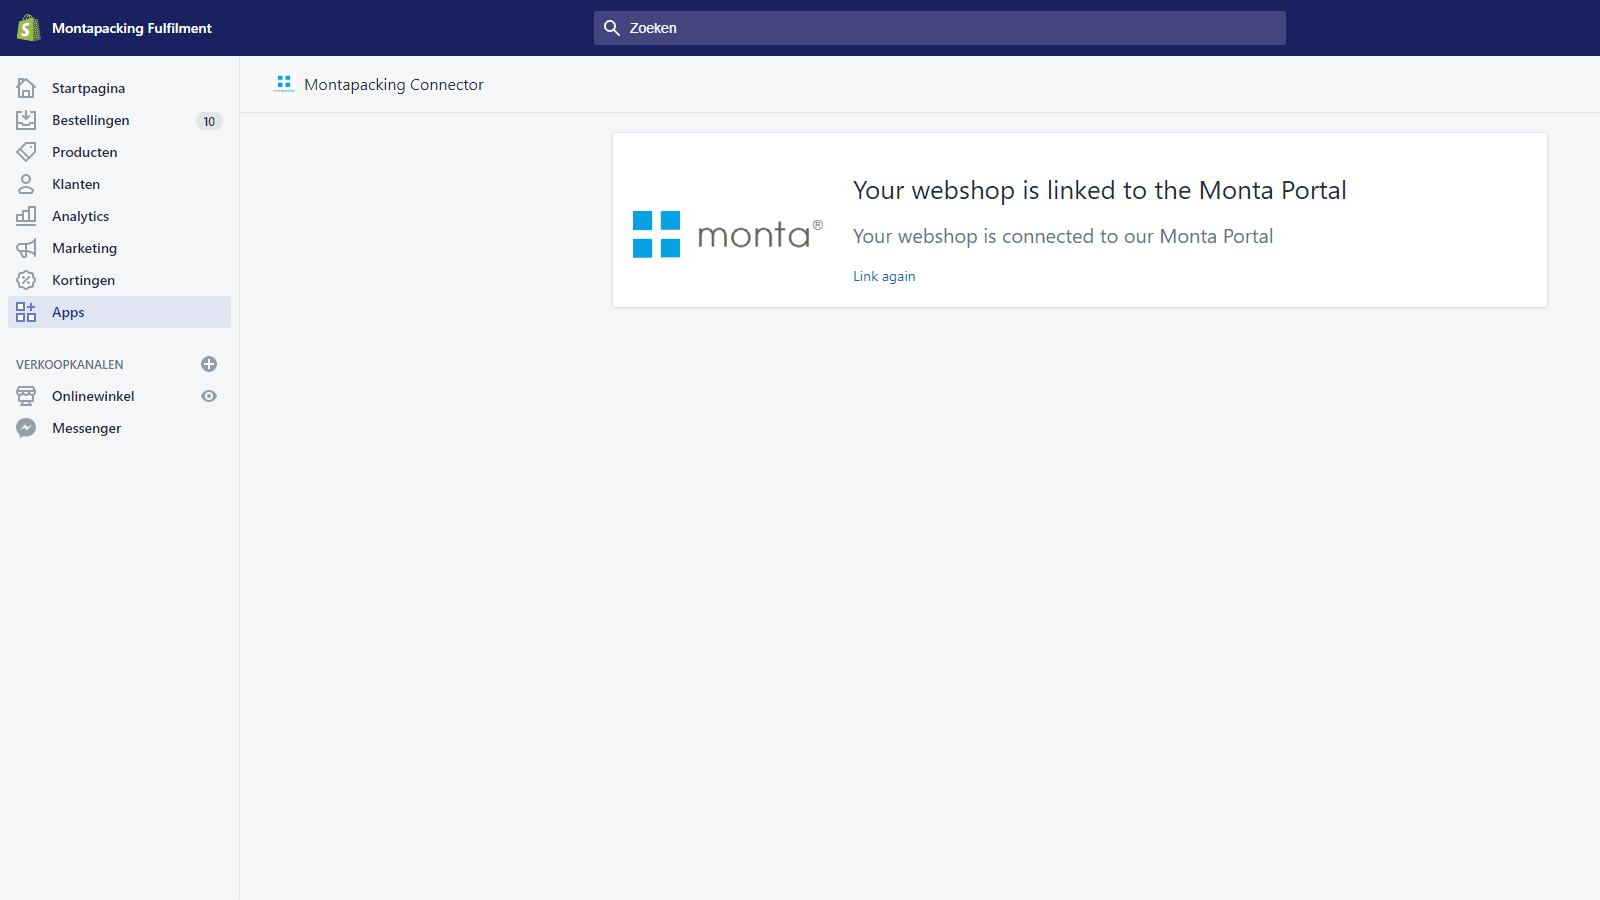The image size is (1600, 900).
Task: Select the Producten tag icon
Action: tap(26, 152)
